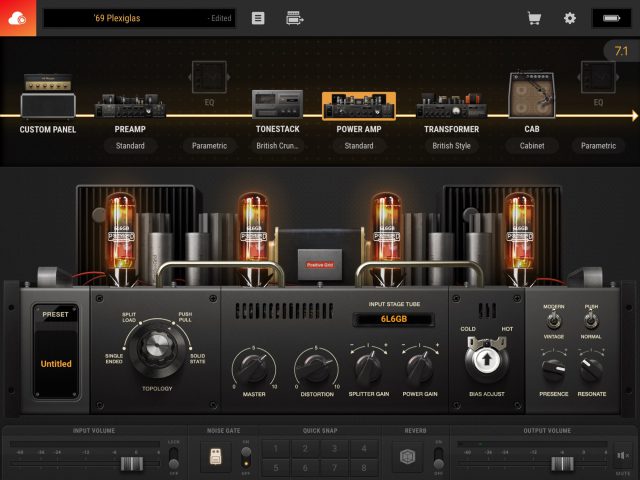Click the Power Gain knob

[420, 368]
